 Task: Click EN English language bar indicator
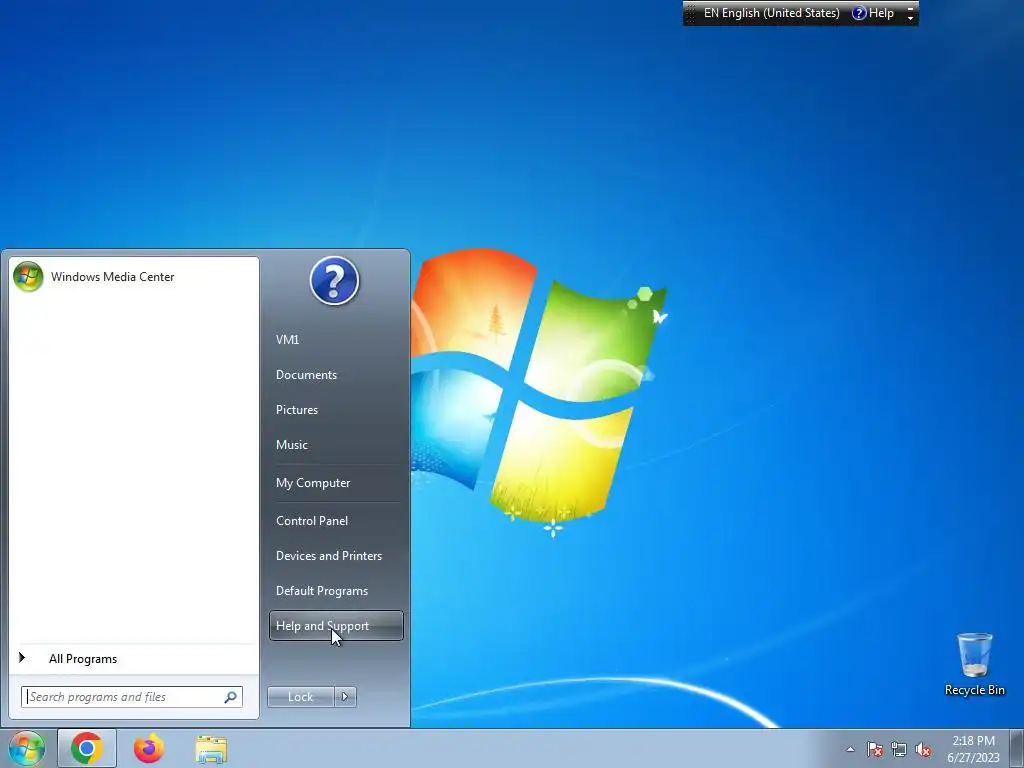pyautogui.click(x=772, y=13)
